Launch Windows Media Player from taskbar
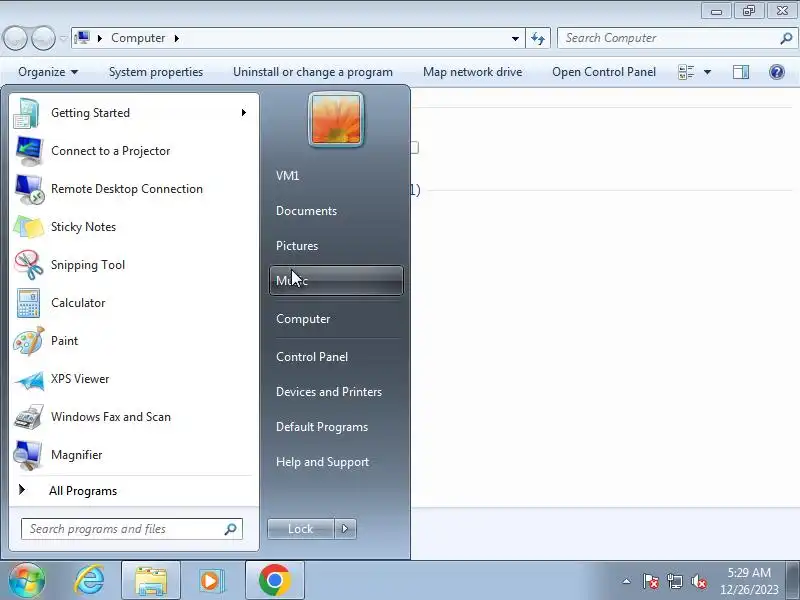The width and height of the screenshot is (800, 600). coord(211,580)
